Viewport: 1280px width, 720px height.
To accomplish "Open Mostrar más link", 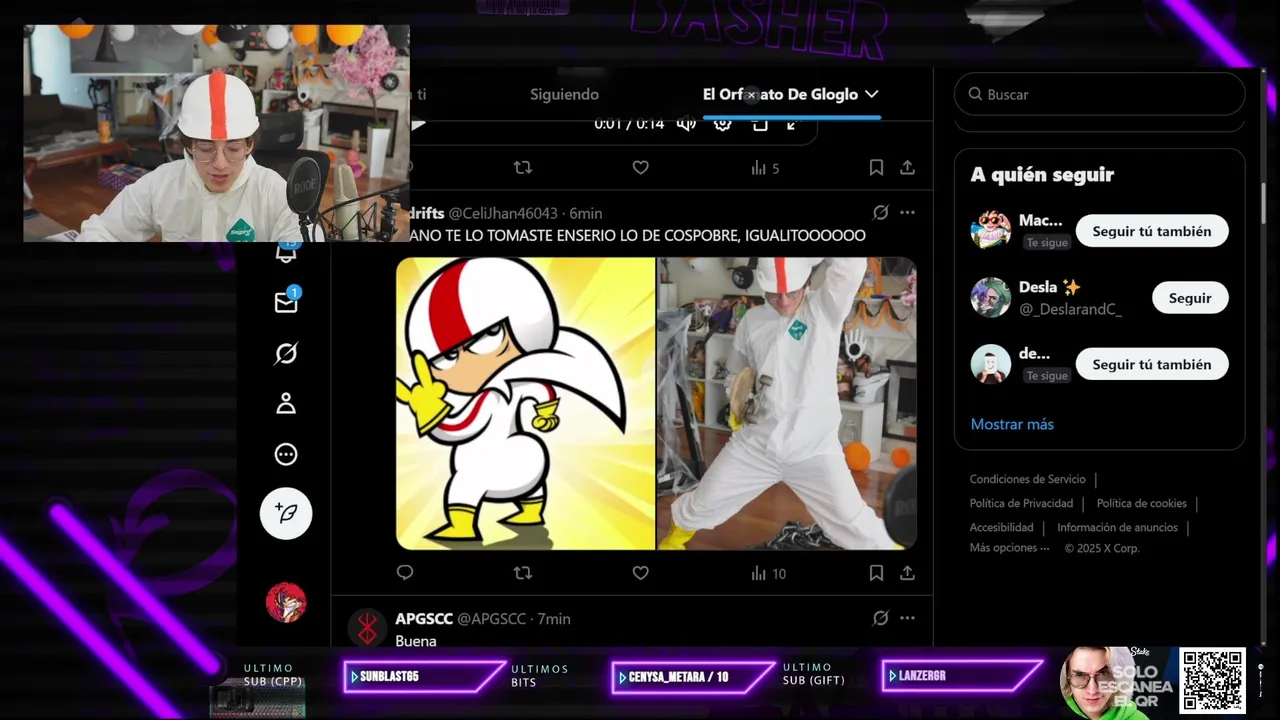I will click(1012, 424).
